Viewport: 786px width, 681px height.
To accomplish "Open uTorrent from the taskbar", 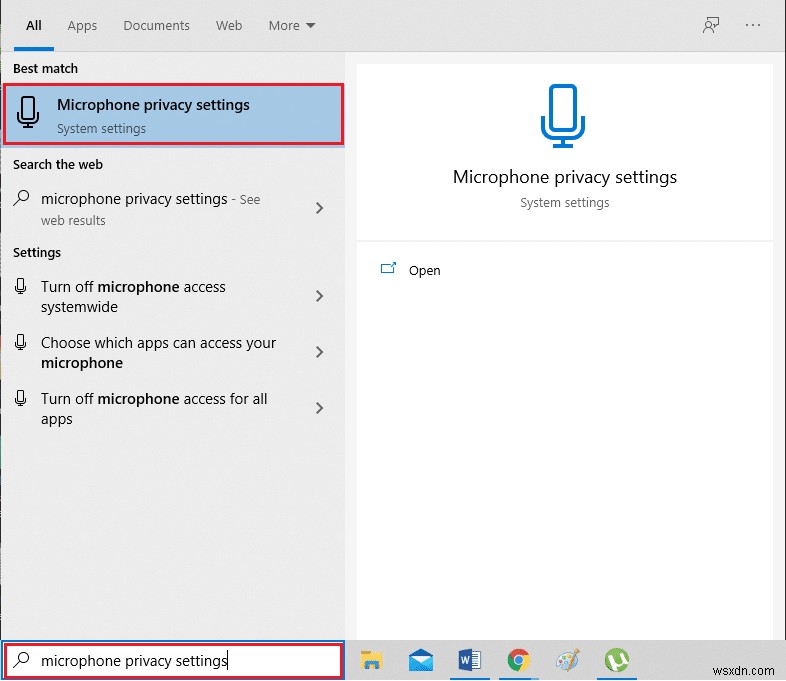I will pos(616,660).
